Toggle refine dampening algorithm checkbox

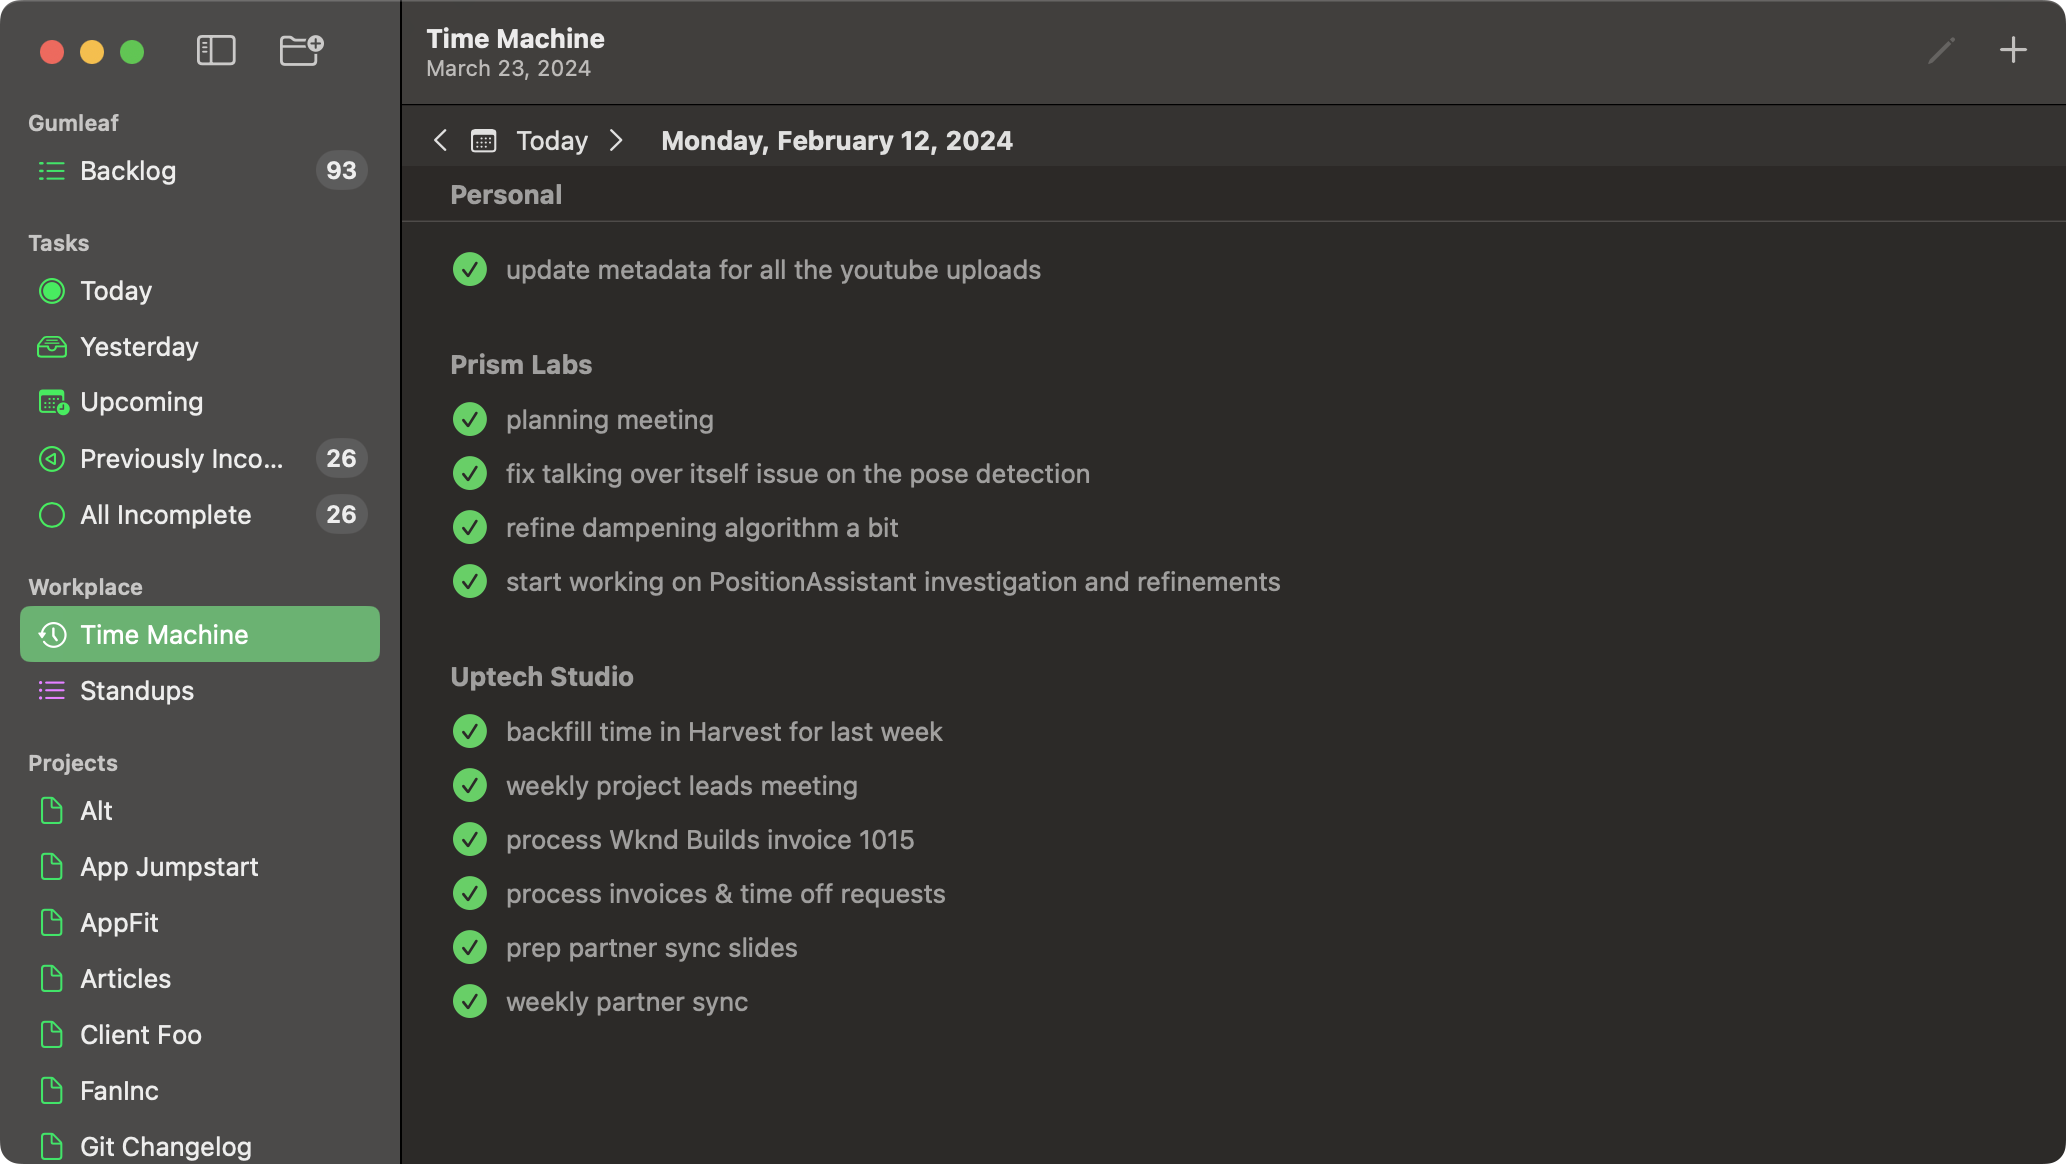[x=469, y=528]
